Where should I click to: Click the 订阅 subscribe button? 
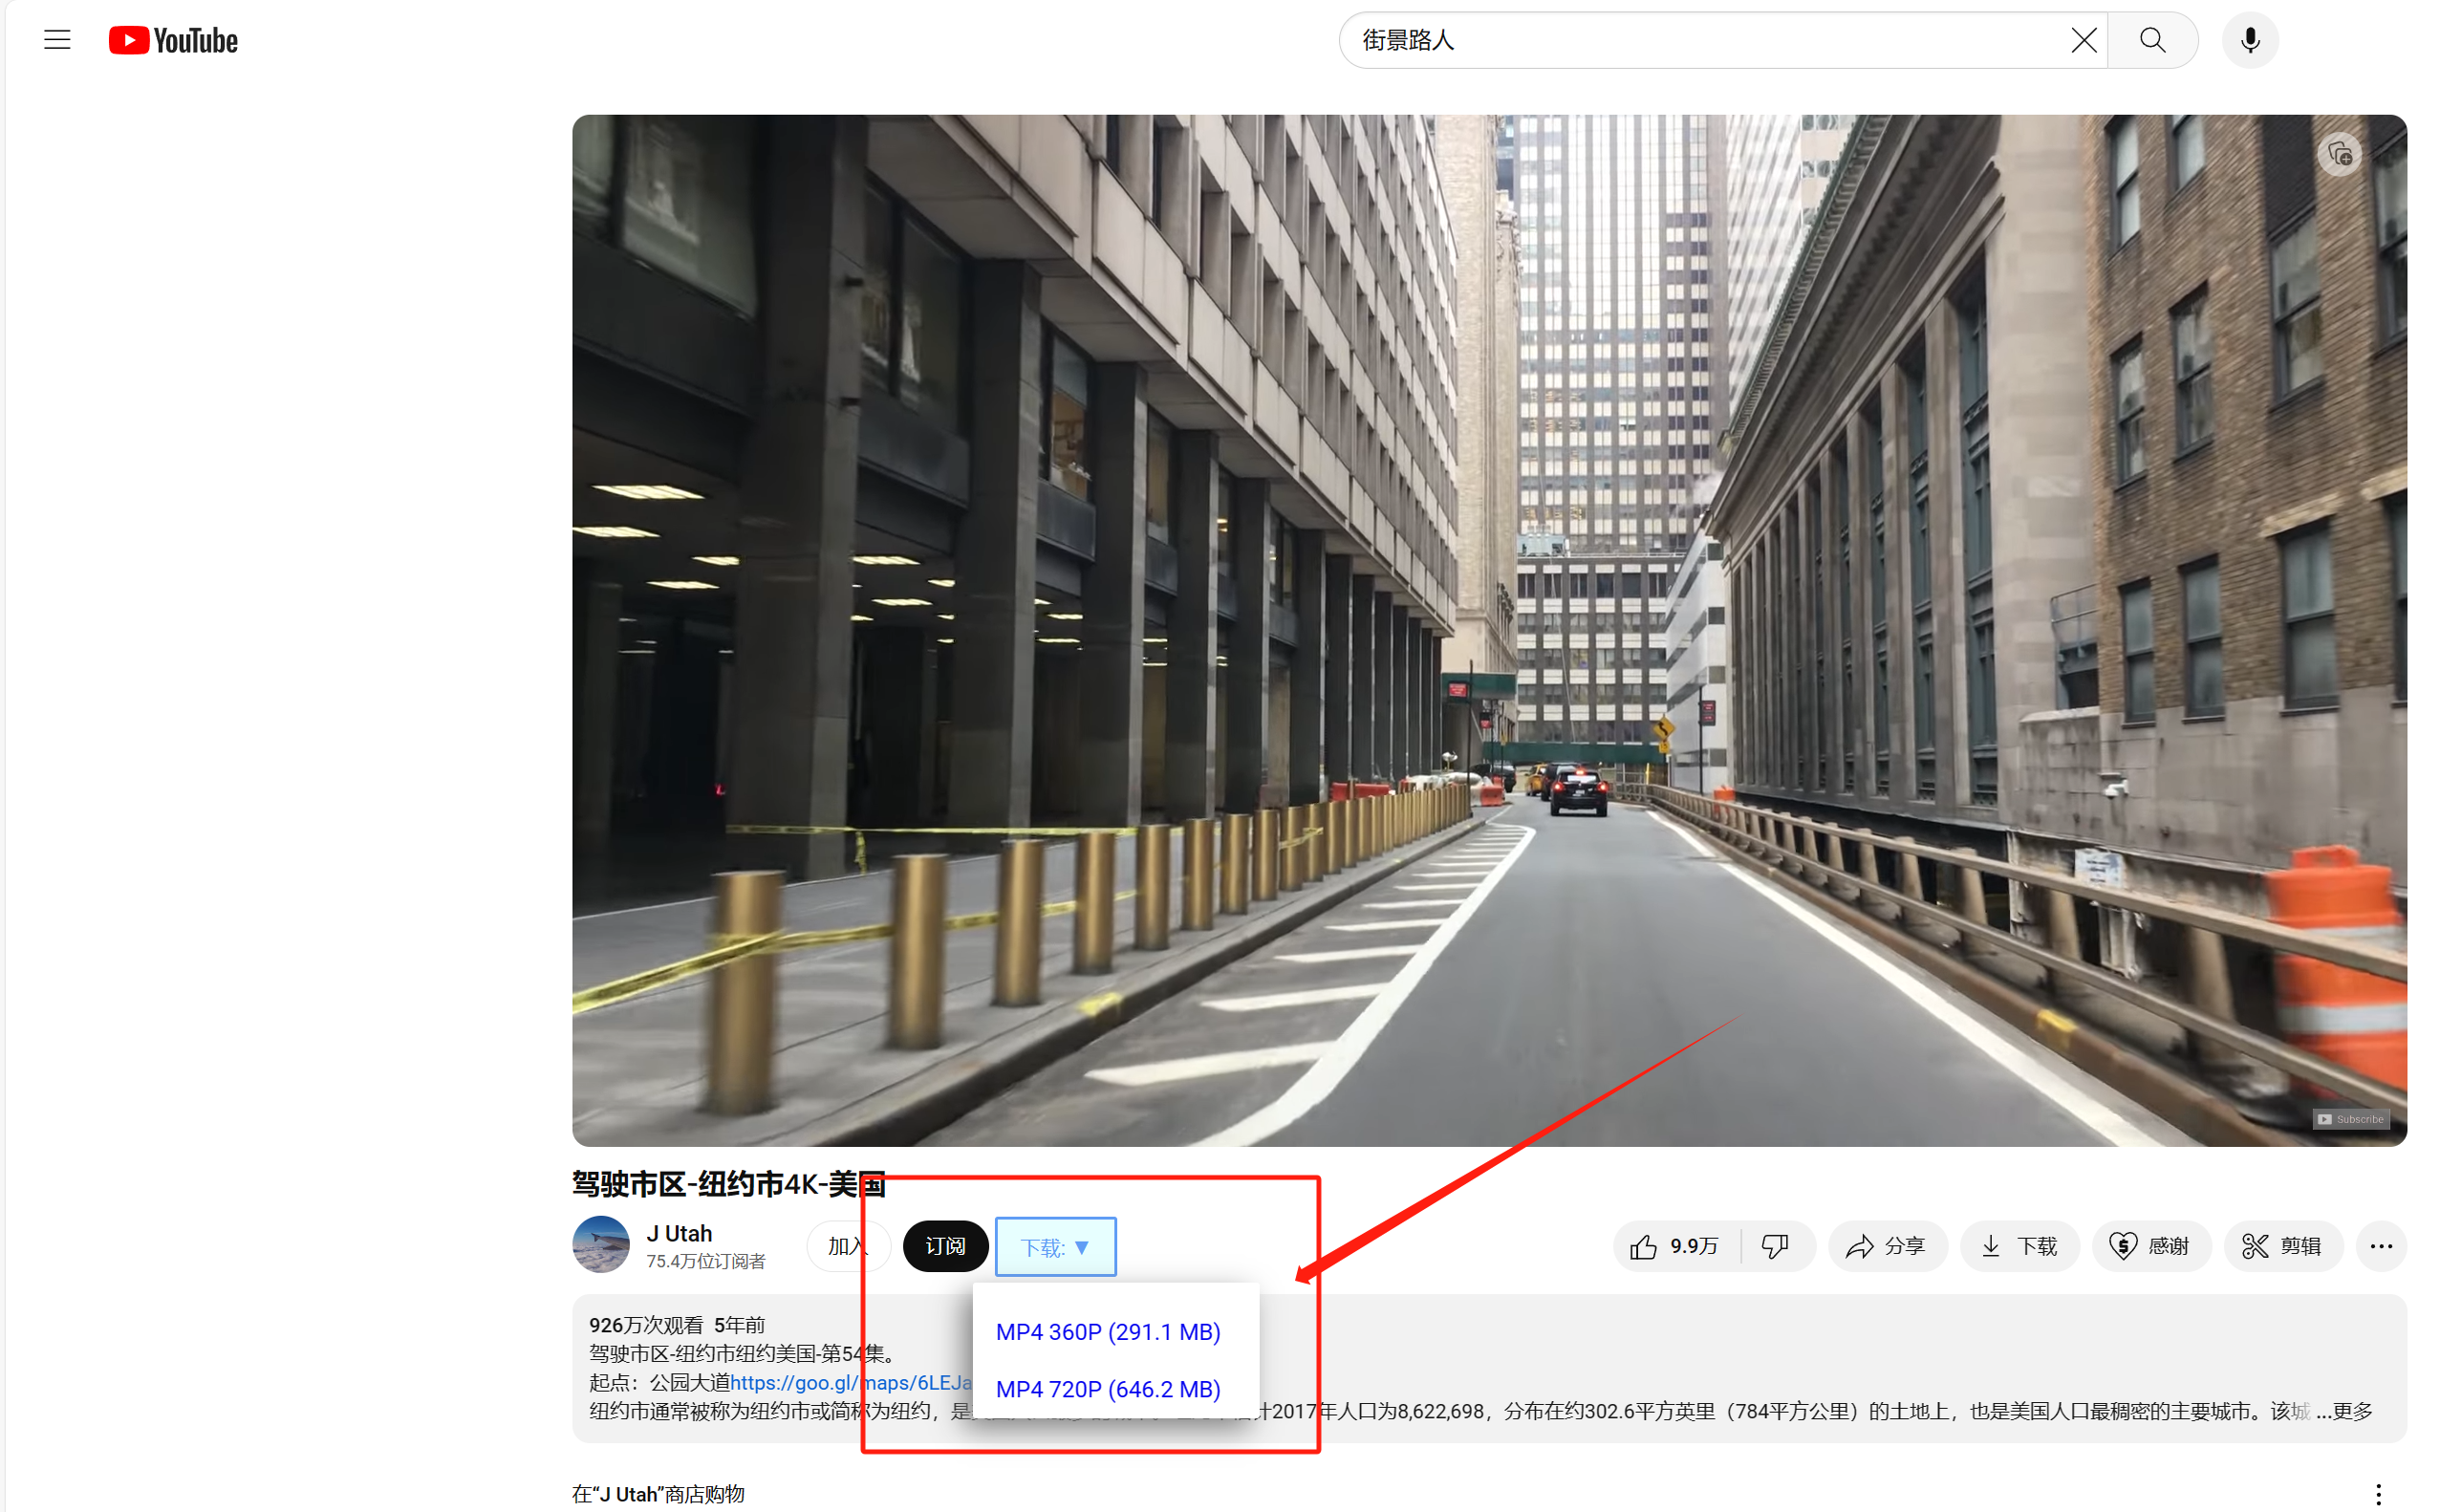point(945,1246)
